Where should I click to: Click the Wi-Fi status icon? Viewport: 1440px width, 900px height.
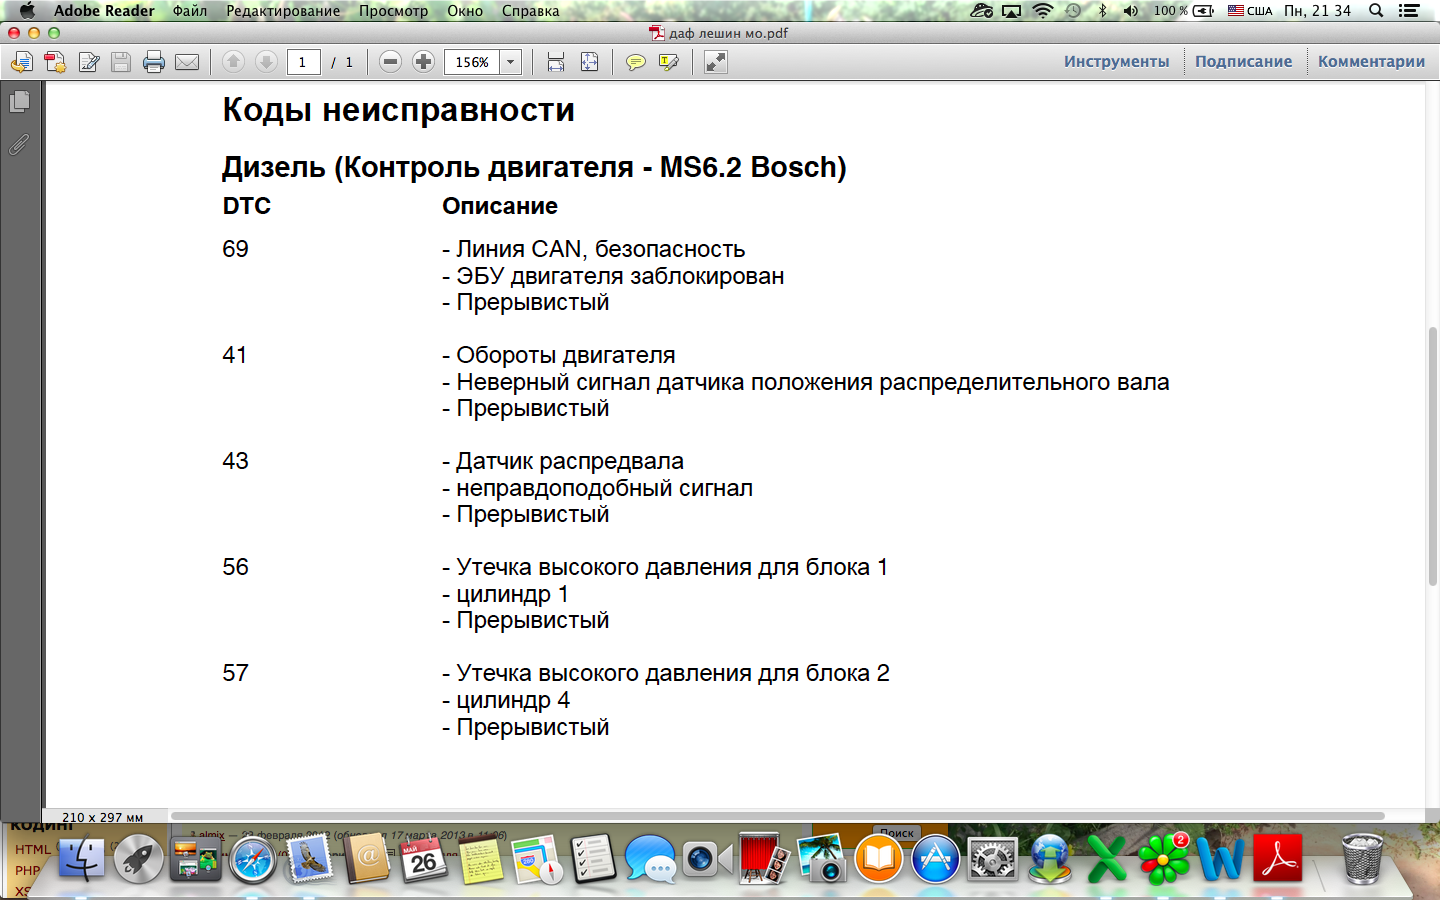coord(1042,11)
